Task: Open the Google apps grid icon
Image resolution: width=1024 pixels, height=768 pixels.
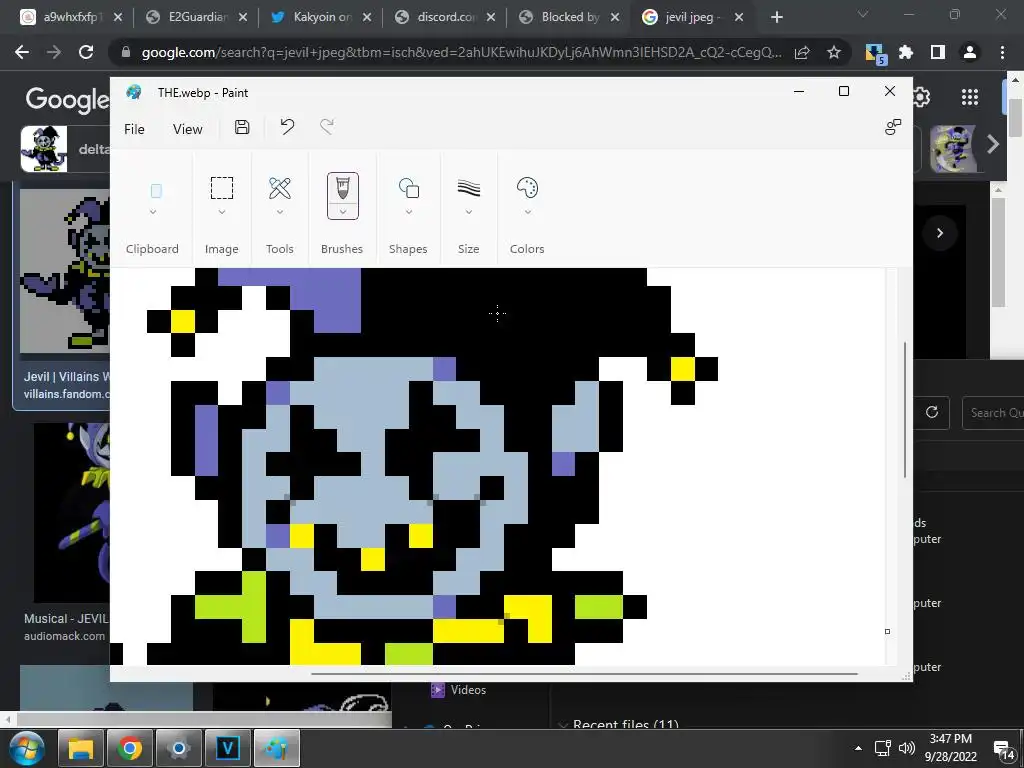Action: click(970, 97)
